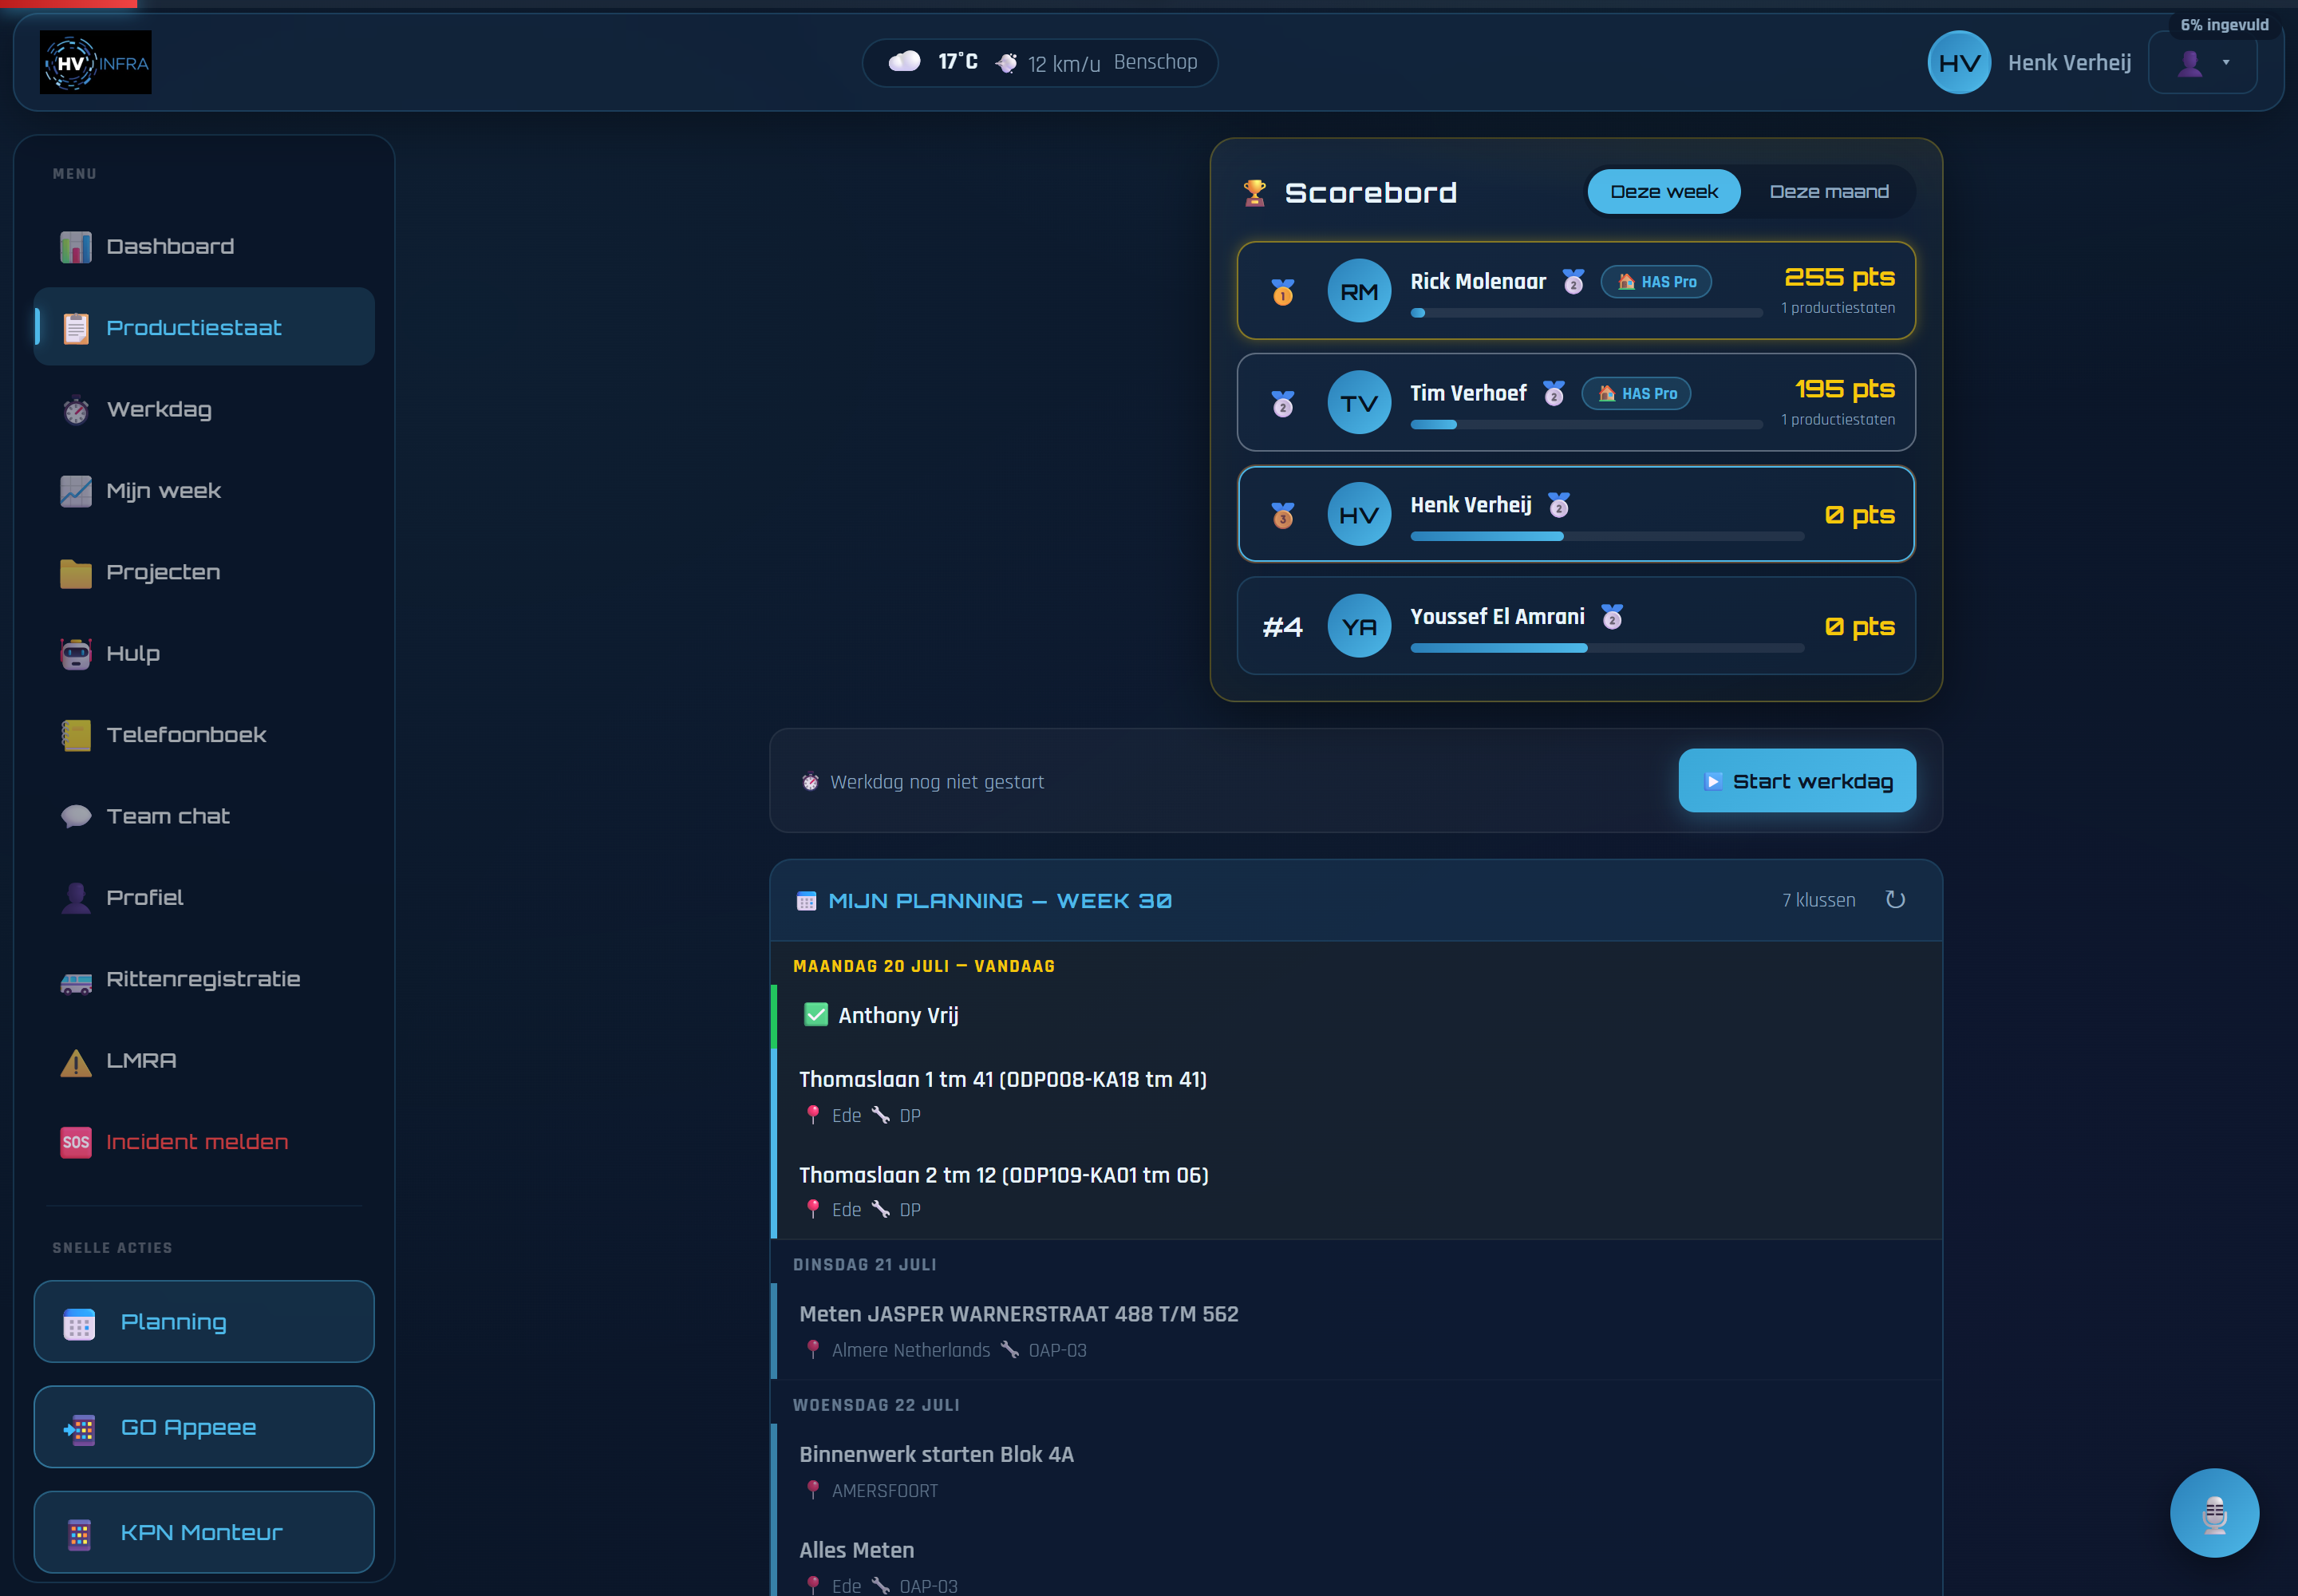Click the Almere Netherlands location pin
Viewport: 2298px width, 1596px height.
click(813, 1350)
